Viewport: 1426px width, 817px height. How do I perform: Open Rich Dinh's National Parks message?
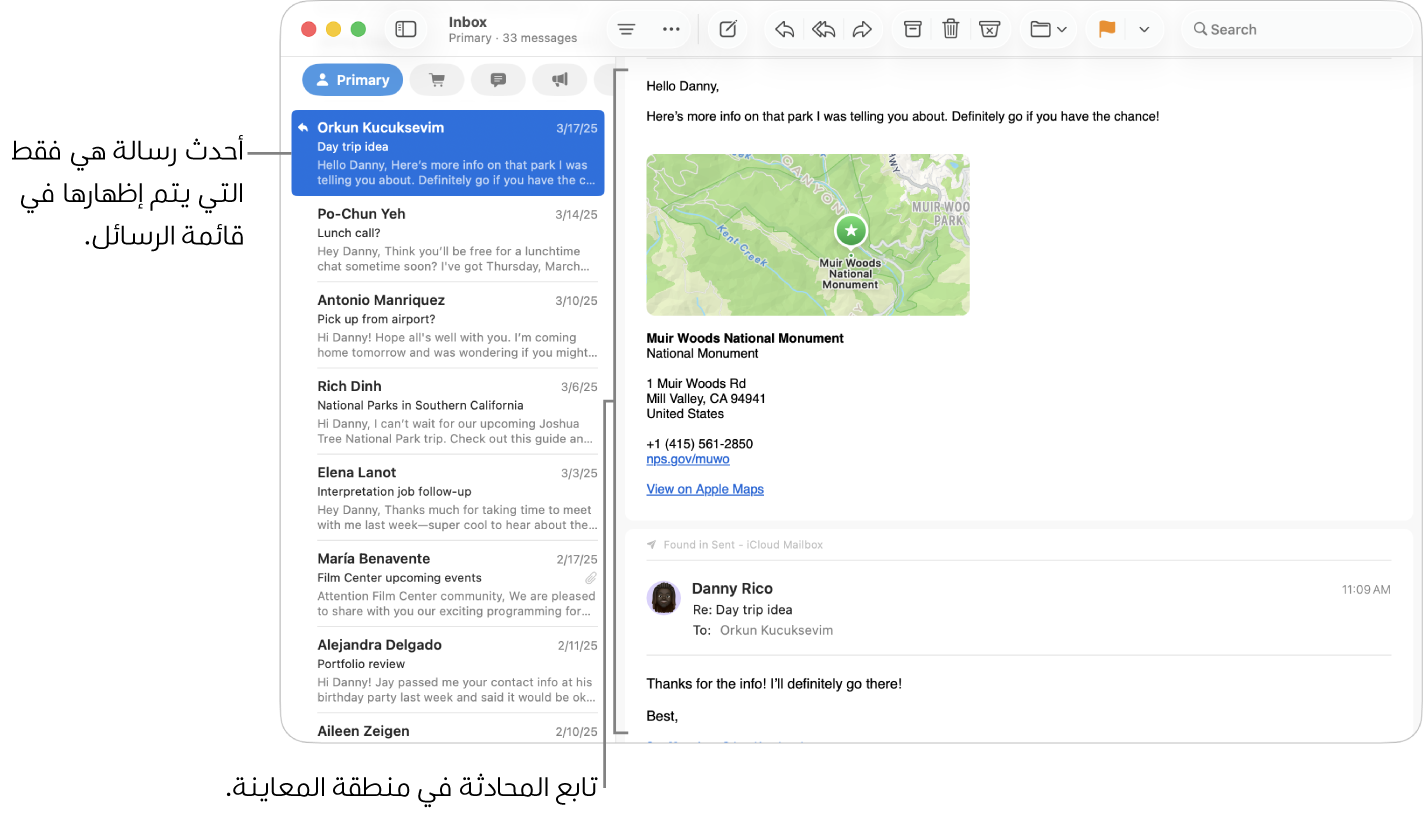point(448,412)
